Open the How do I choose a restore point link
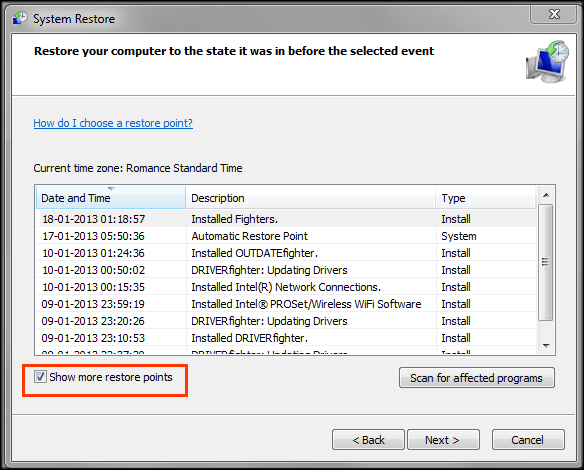Image resolution: width=584 pixels, height=470 pixels. pyautogui.click(x=113, y=123)
